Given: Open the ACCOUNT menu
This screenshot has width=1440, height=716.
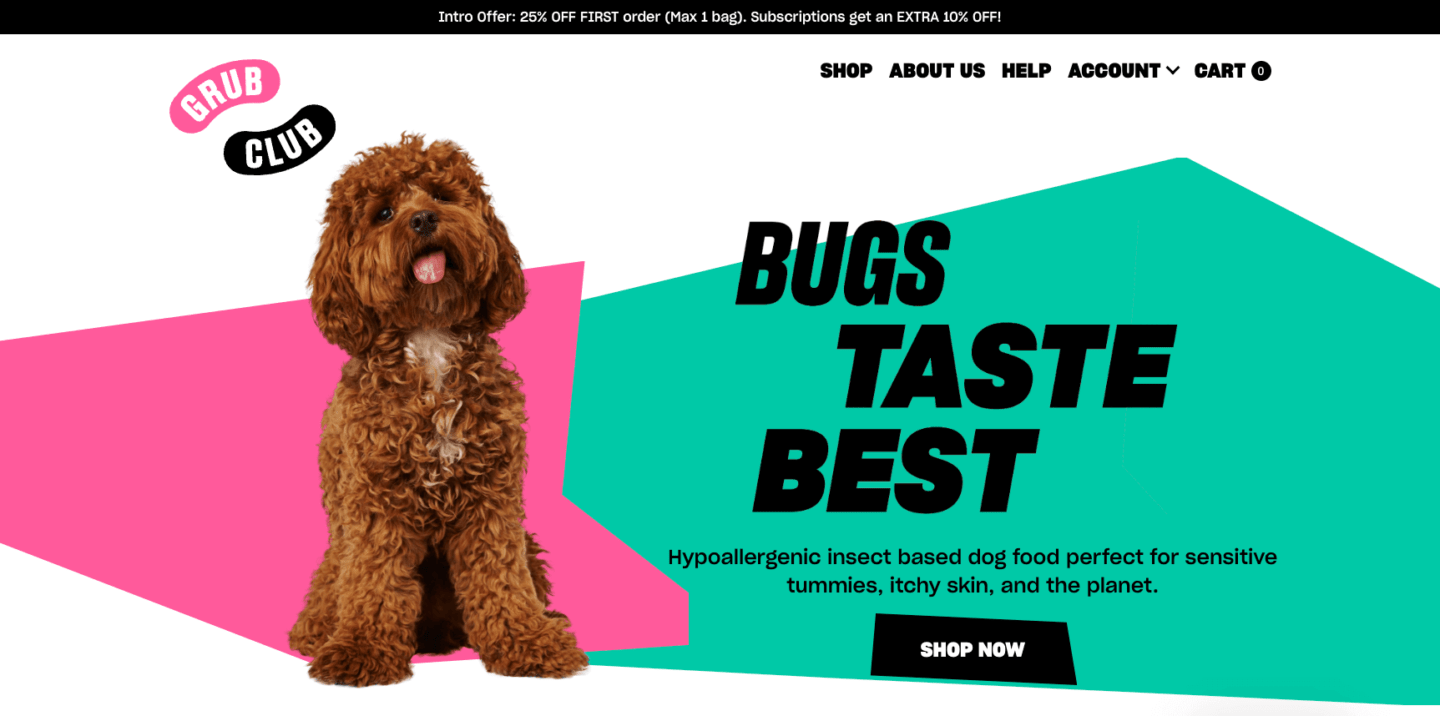Looking at the screenshot, I should point(1114,71).
